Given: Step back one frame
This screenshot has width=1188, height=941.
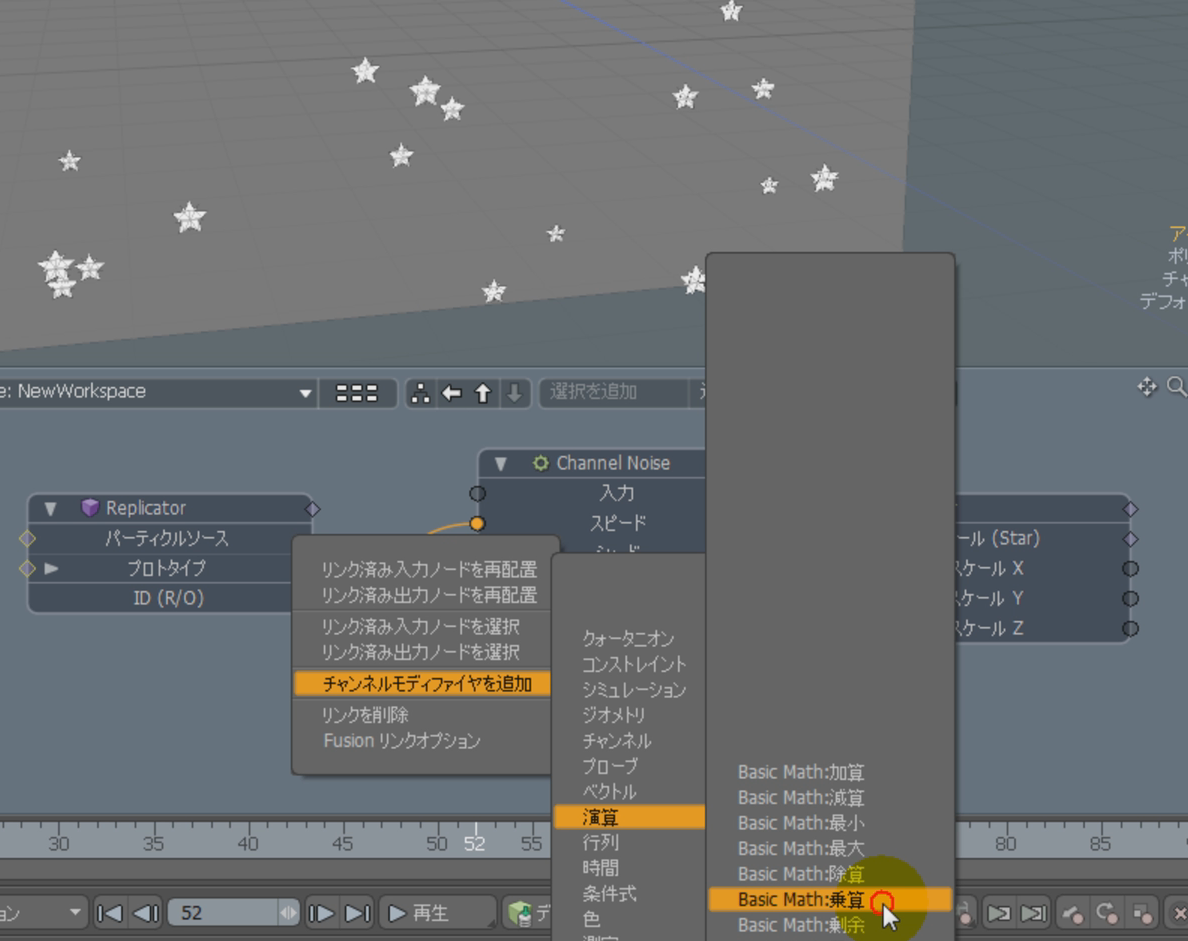Looking at the screenshot, I should tap(146, 913).
